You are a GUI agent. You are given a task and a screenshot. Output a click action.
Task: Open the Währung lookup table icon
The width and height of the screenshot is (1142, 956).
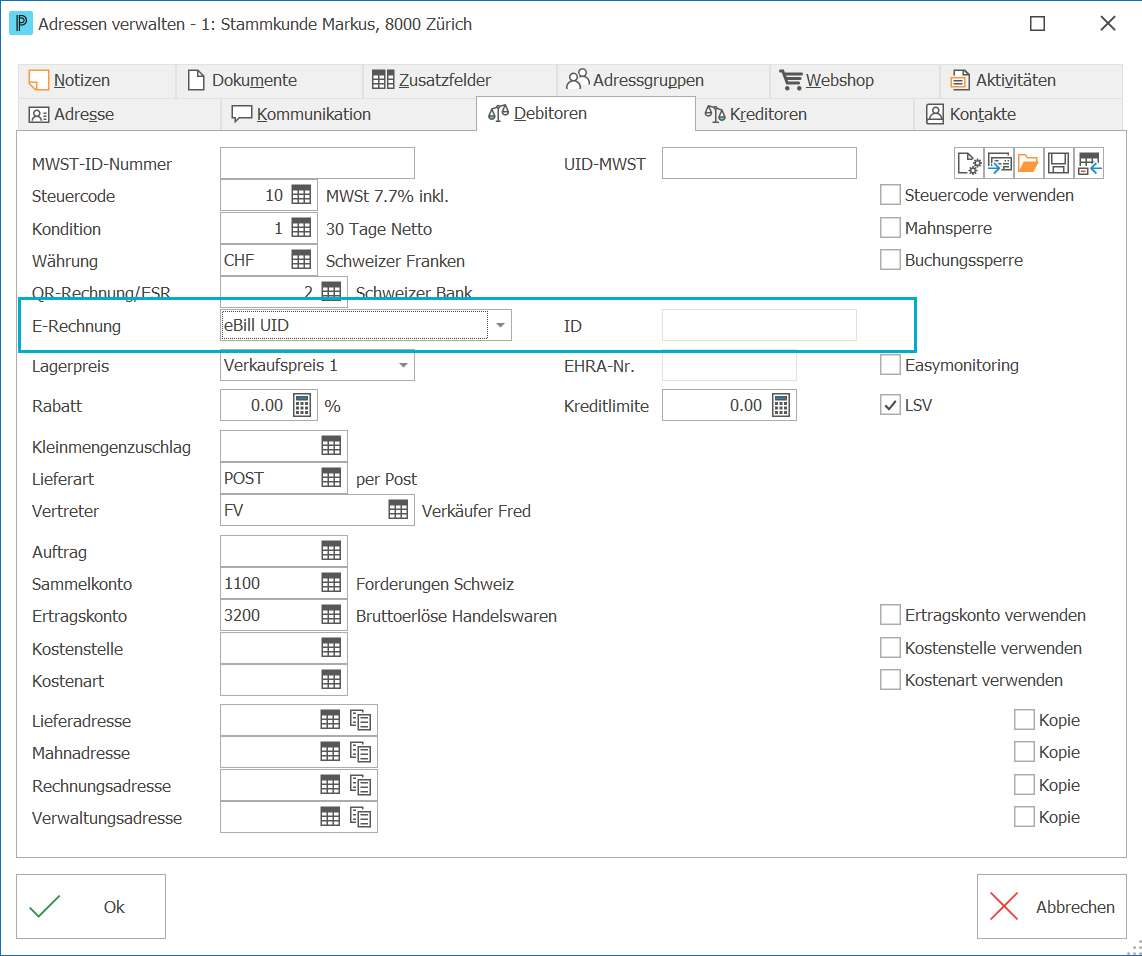(x=301, y=260)
